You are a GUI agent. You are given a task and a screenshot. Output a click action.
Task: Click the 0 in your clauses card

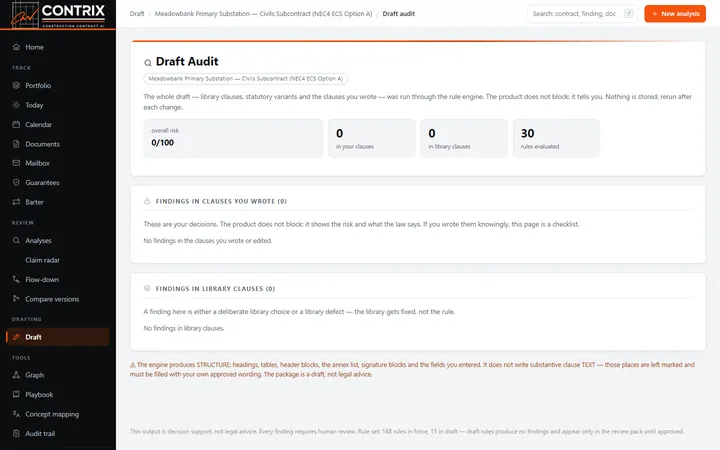372,138
